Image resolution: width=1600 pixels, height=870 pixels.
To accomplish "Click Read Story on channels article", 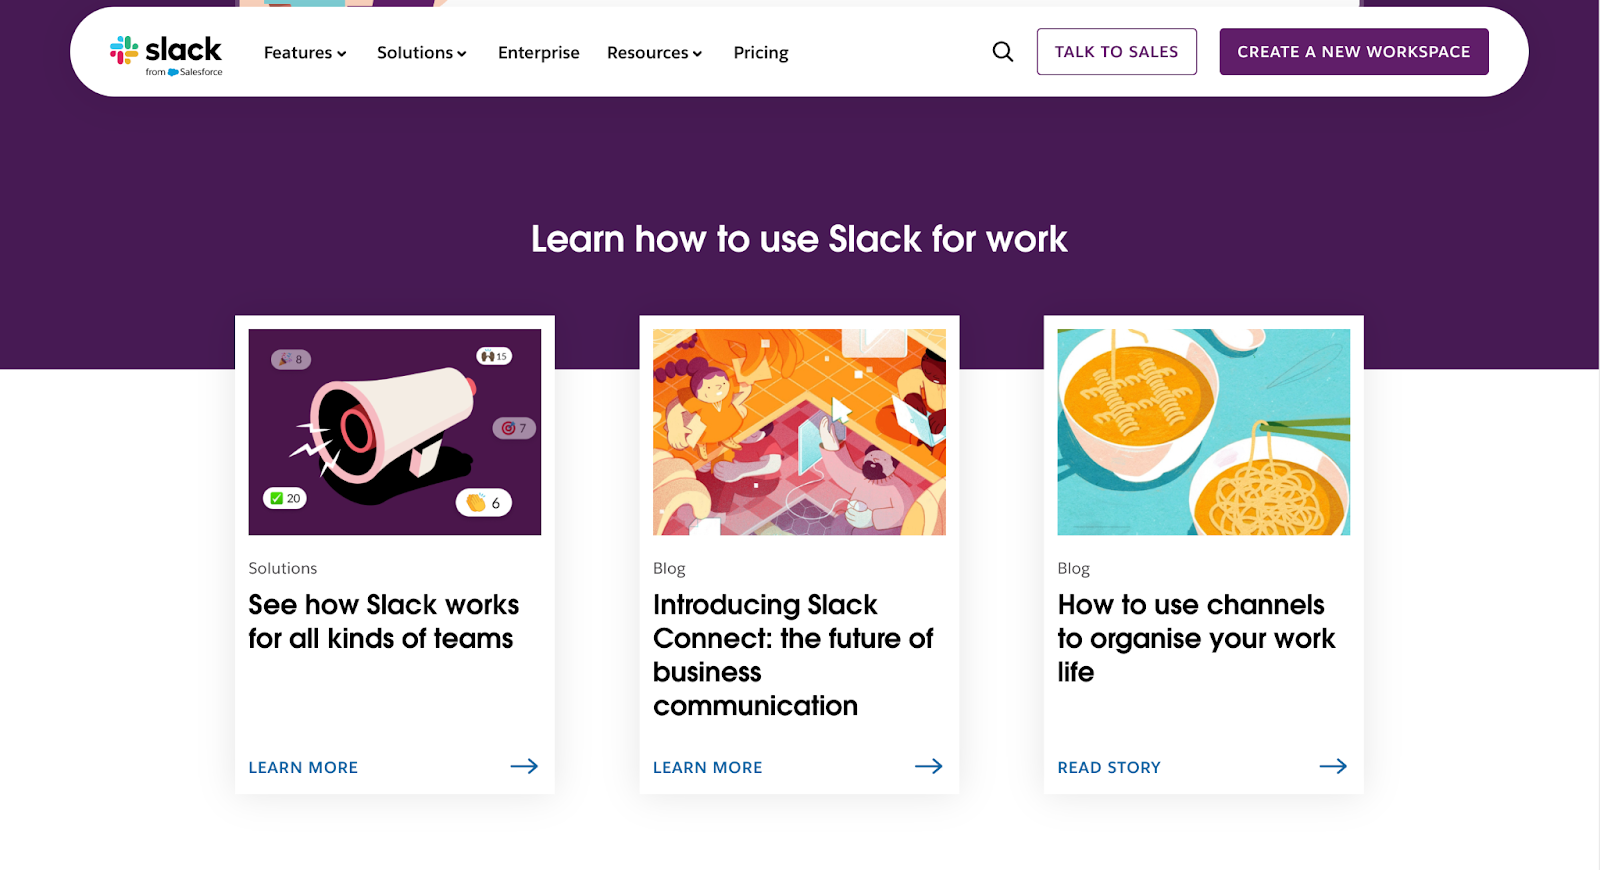I will [x=1109, y=767].
